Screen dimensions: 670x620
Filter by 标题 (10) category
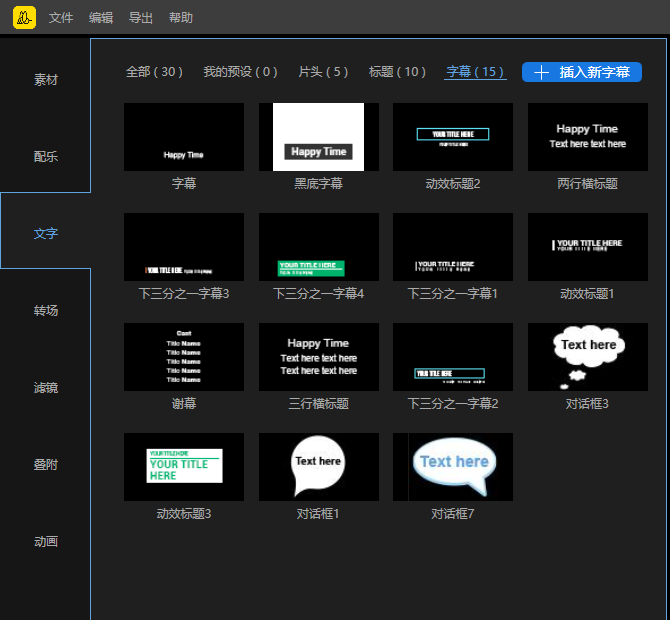pyautogui.click(x=397, y=72)
